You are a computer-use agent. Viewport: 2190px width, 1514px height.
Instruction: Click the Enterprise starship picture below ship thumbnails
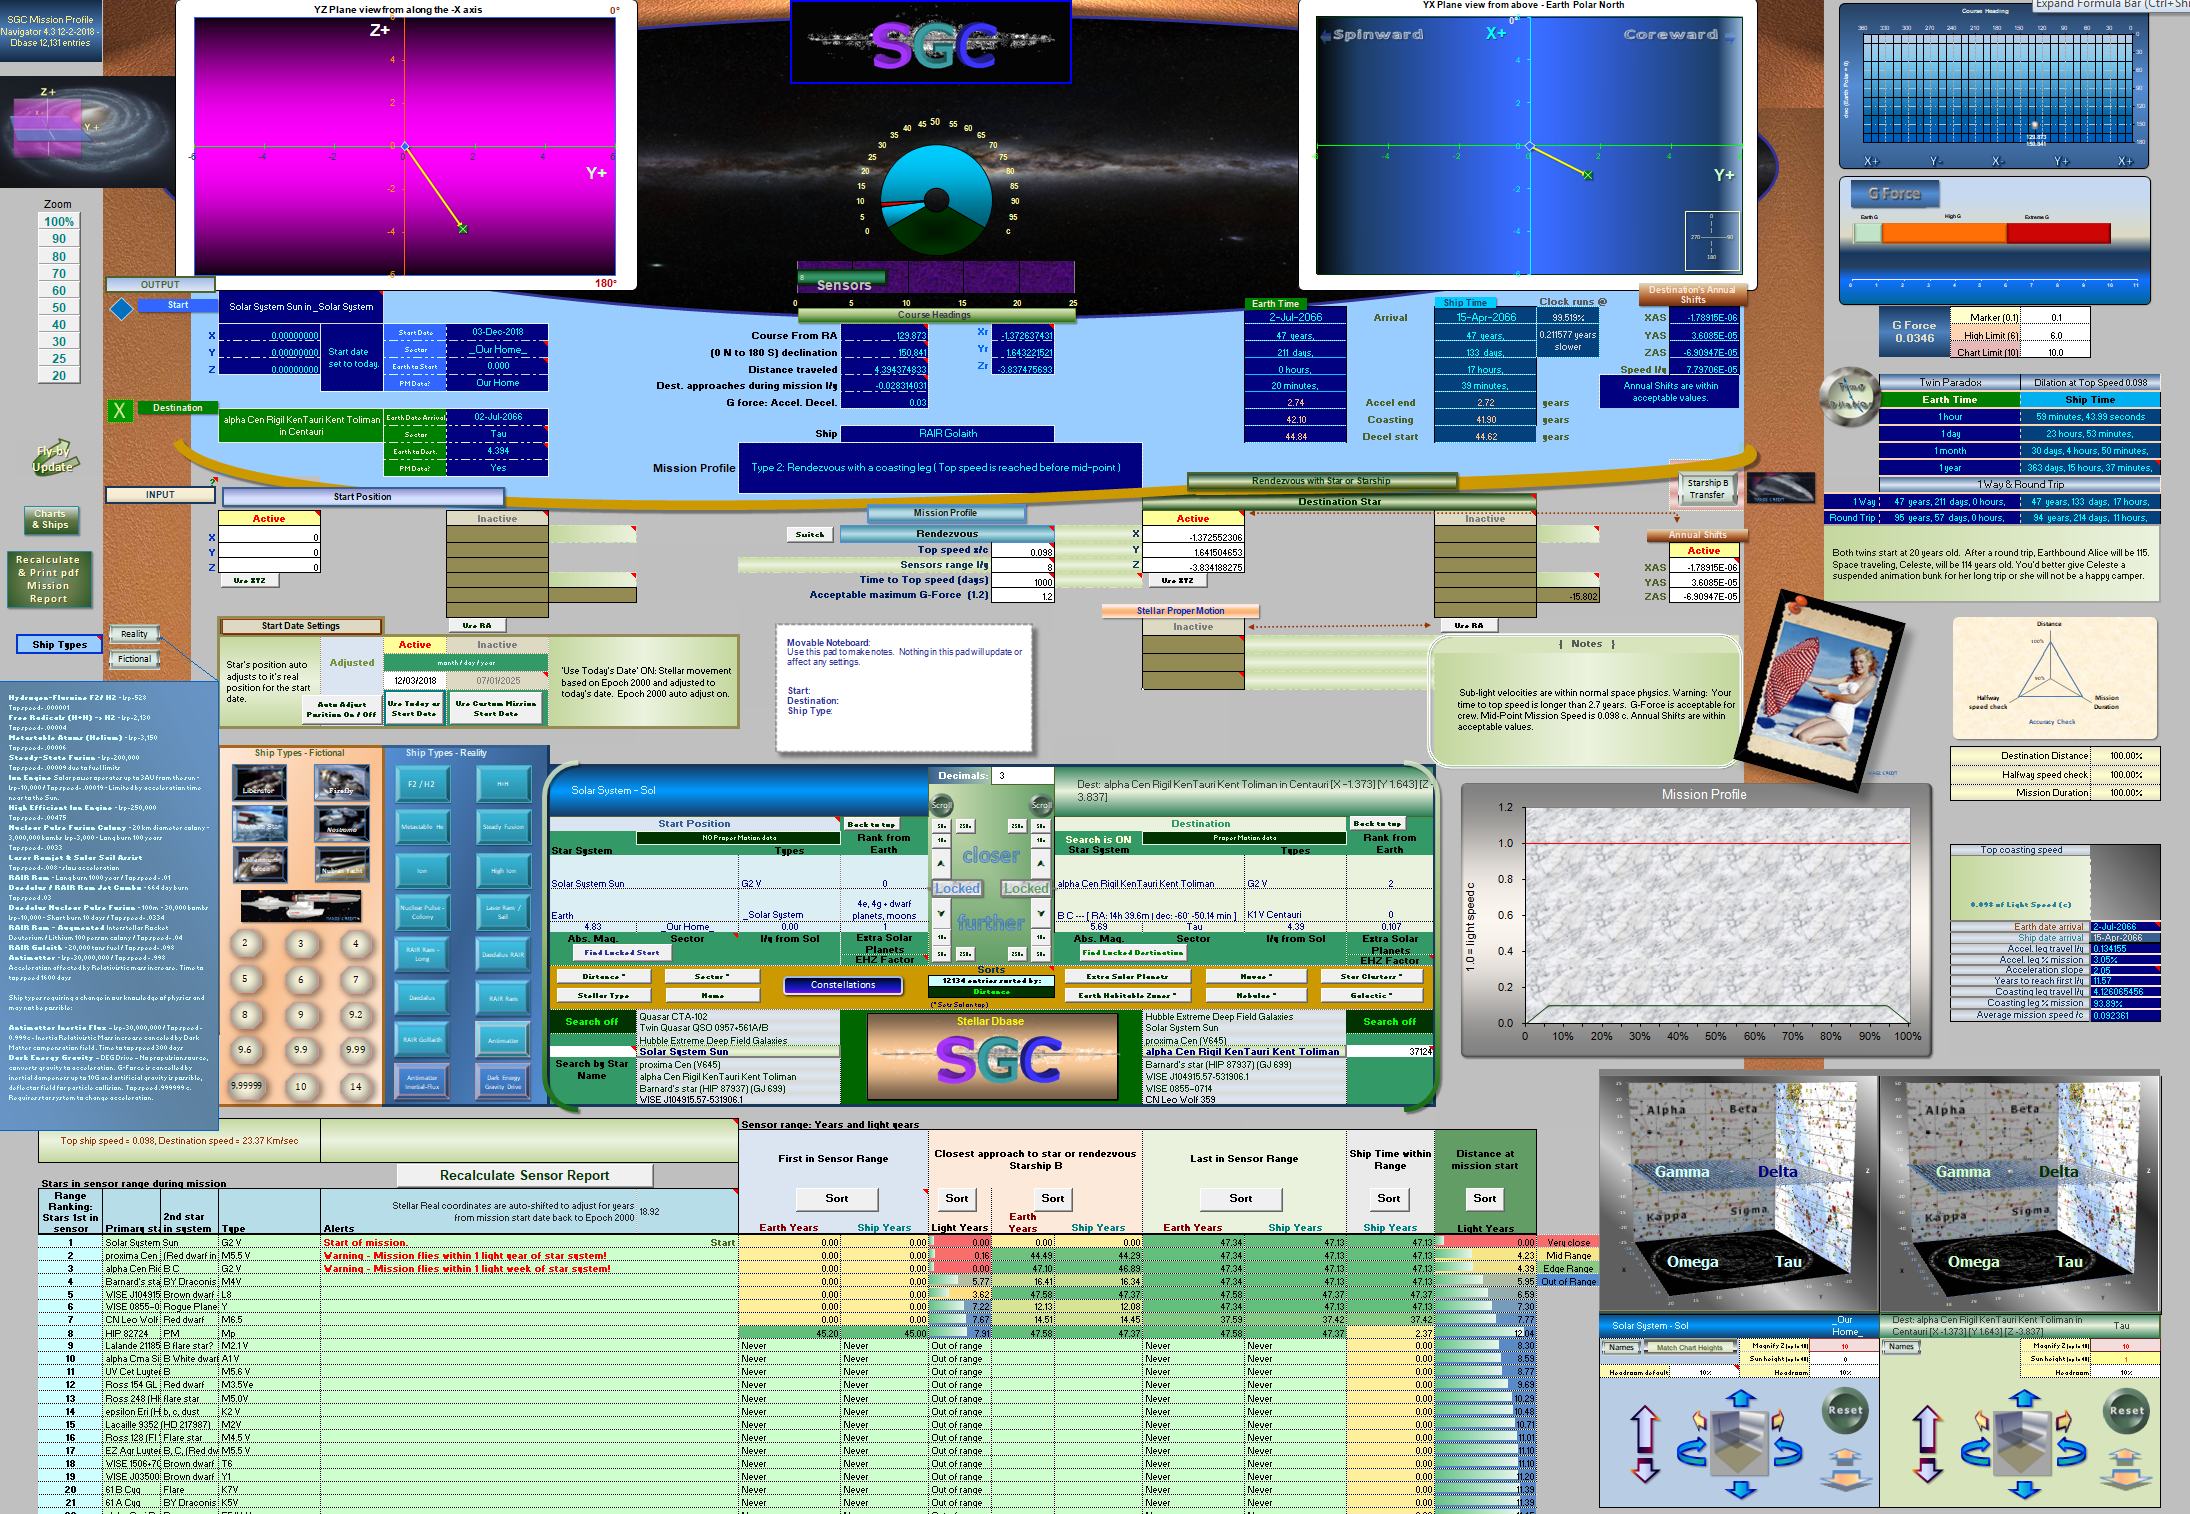pyautogui.click(x=301, y=907)
